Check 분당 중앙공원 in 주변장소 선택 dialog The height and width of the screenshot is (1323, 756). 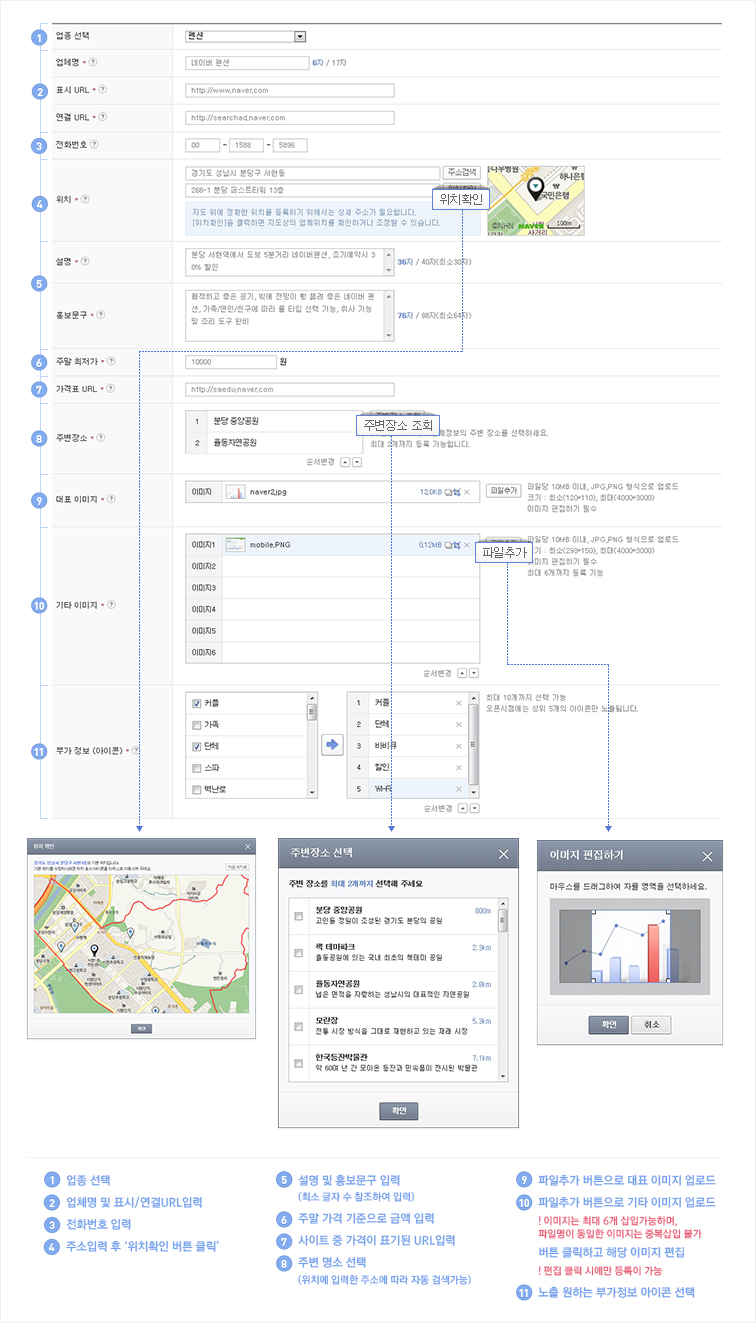pyautogui.click(x=298, y=916)
